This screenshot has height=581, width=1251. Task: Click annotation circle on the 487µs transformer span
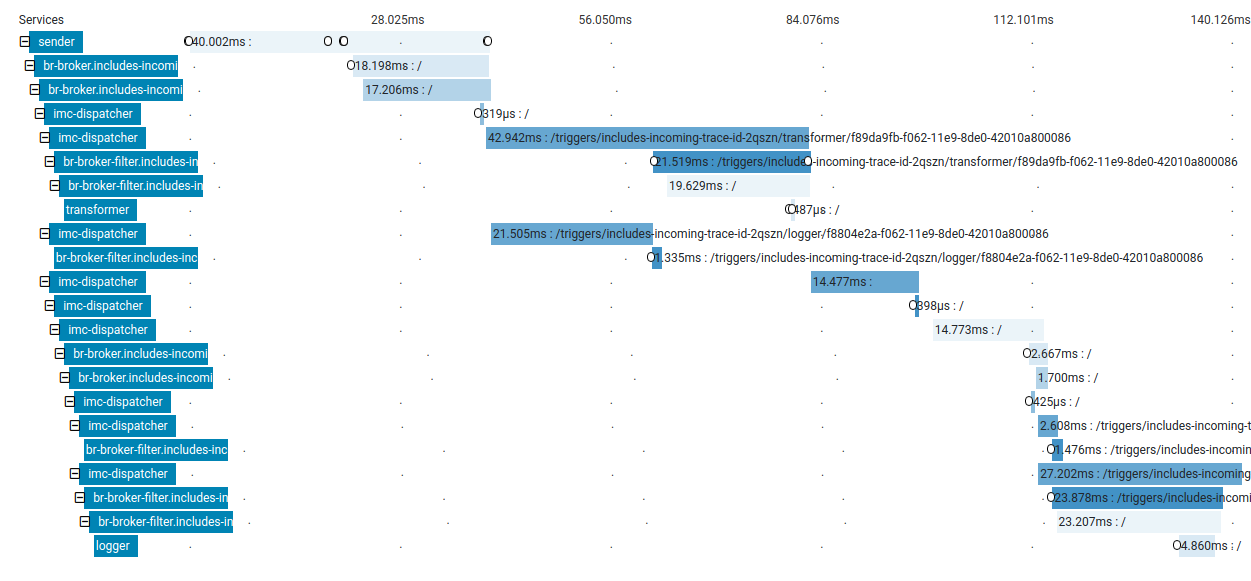click(x=790, y=210)
